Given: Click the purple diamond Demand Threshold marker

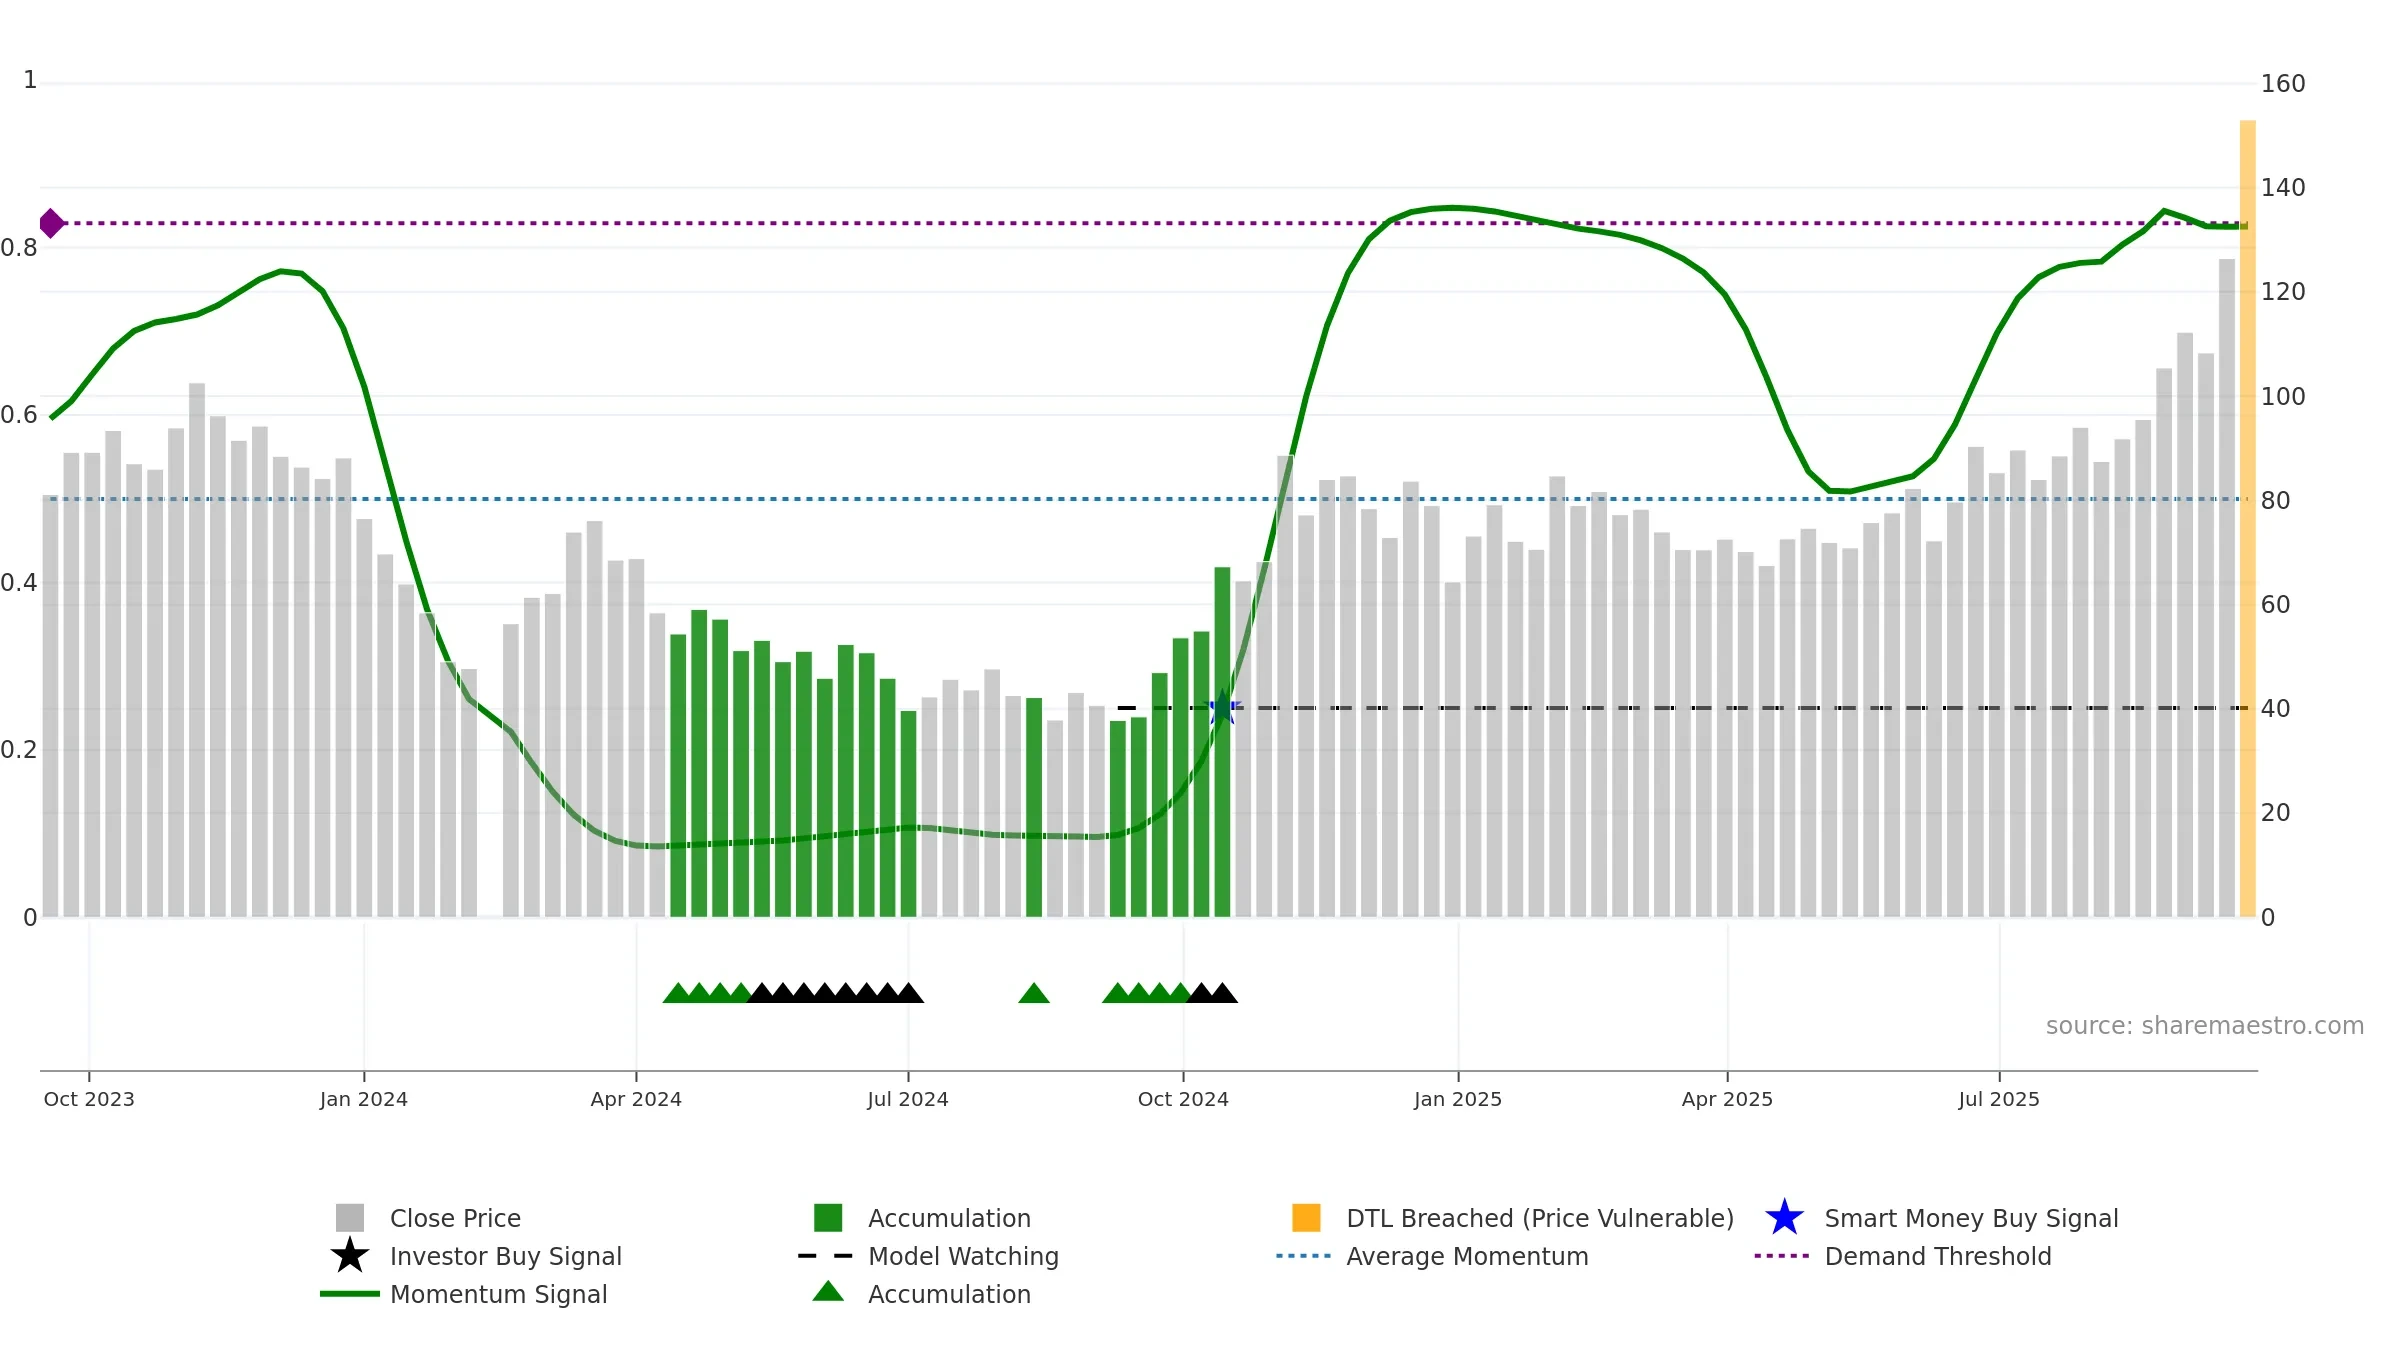Looking at the screenshot, I should [51, 223].
